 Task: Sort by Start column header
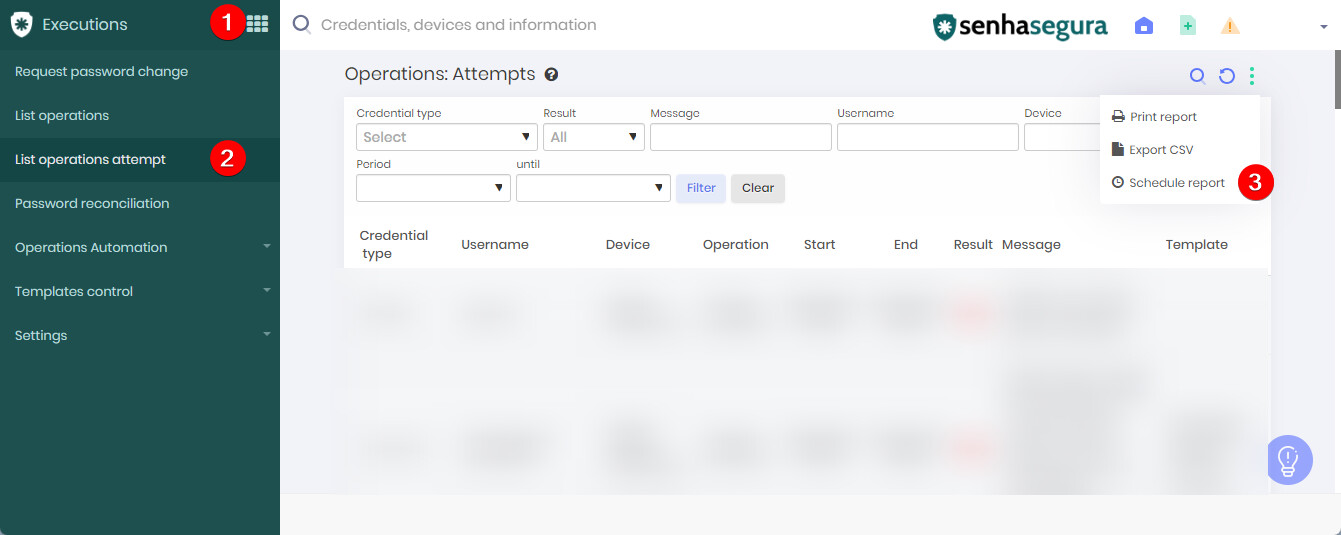tap(820, 245)
